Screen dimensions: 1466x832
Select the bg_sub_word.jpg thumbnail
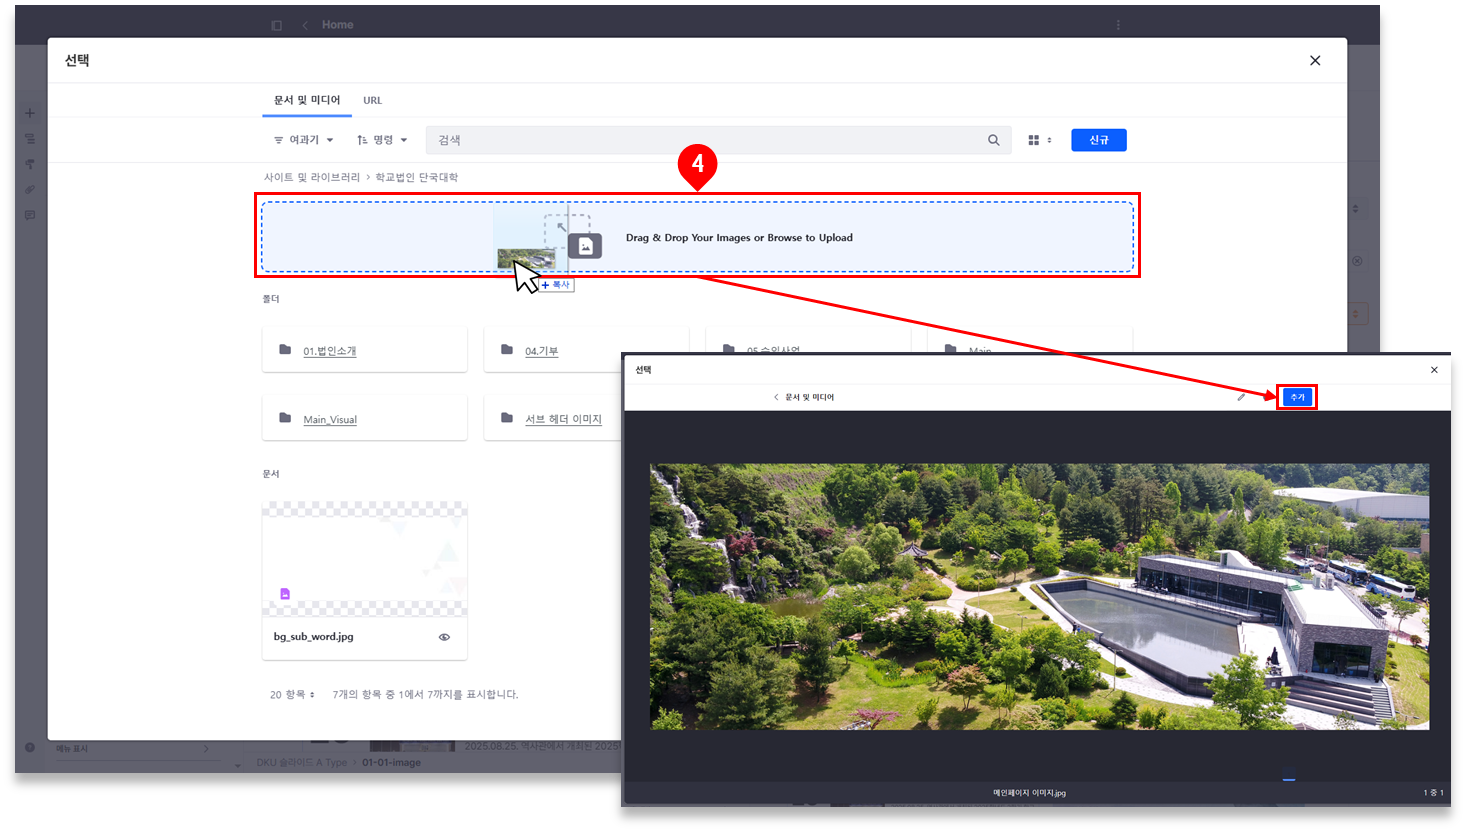coord(364,558)
